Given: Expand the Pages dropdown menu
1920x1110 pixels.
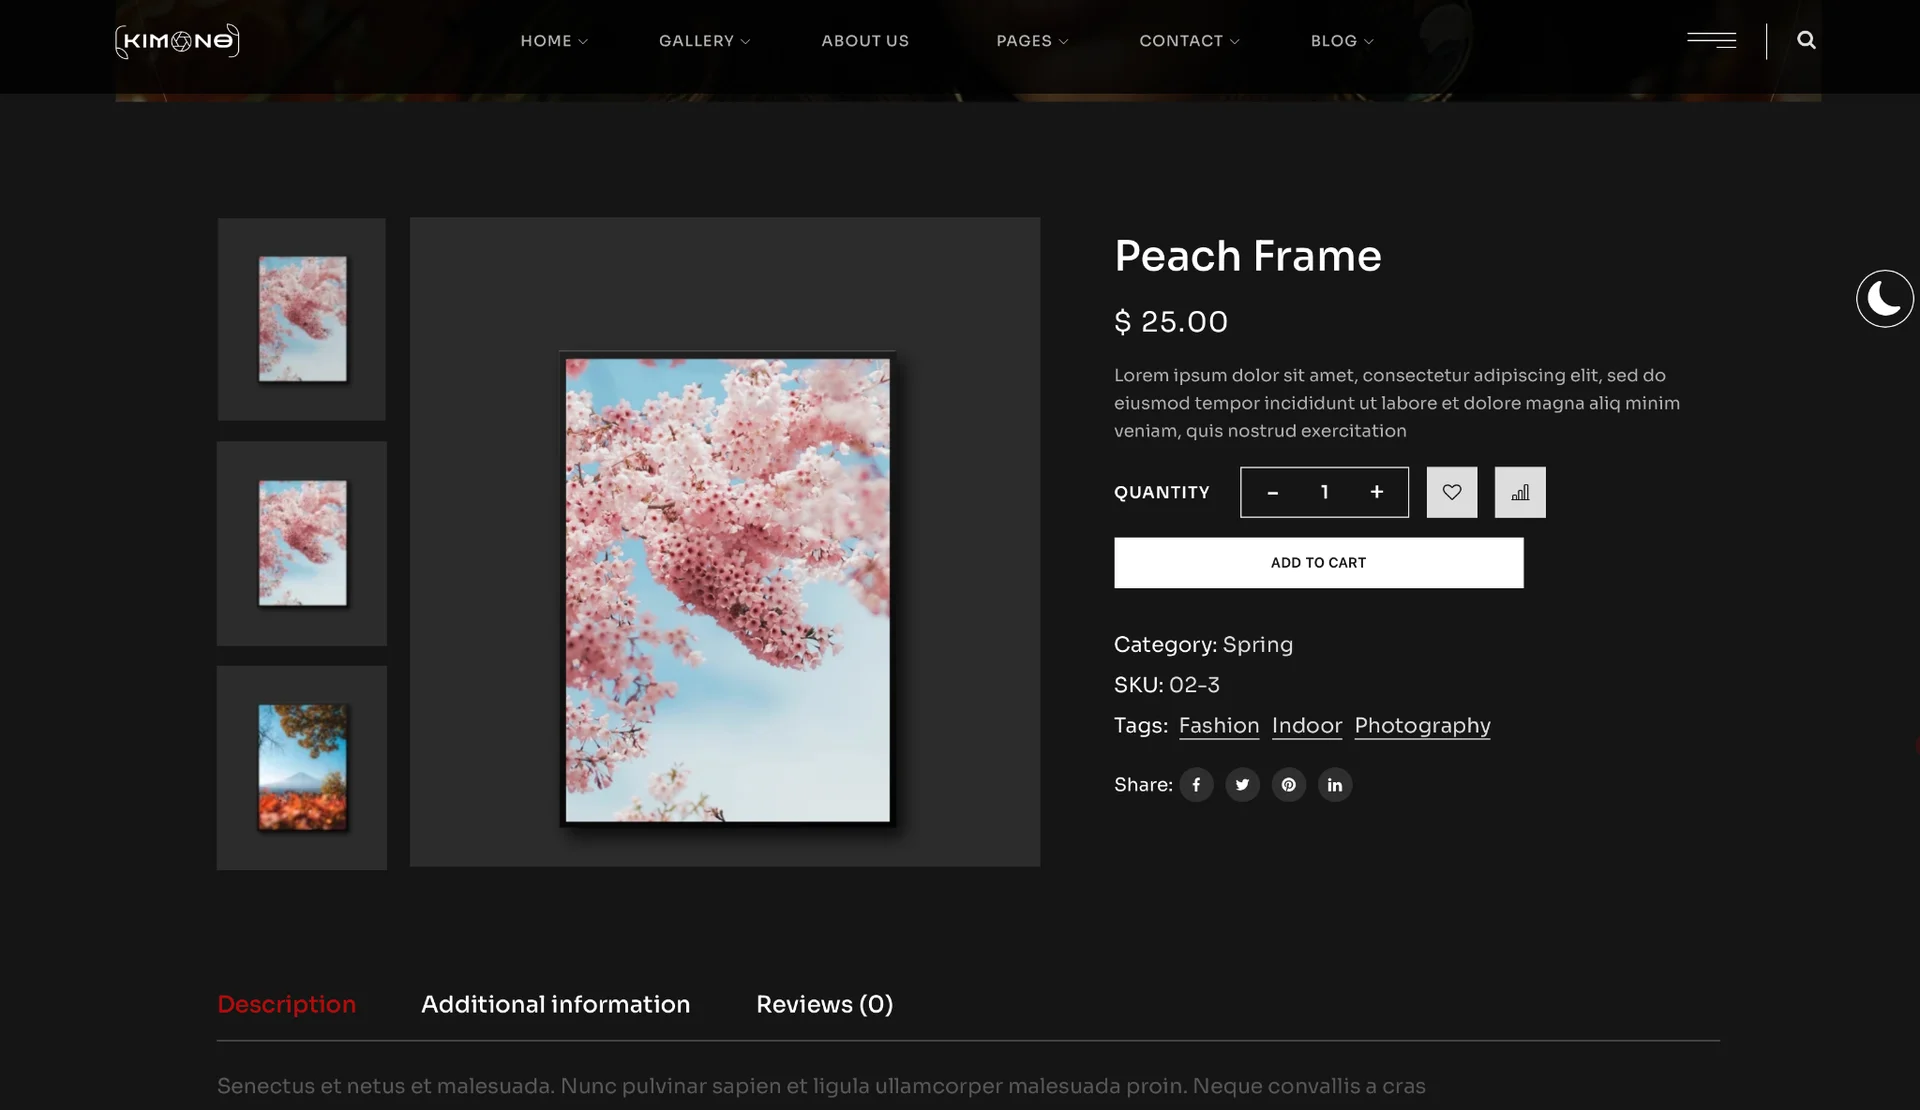Looking at the screenshot, I should click(x=1031, y=41).
